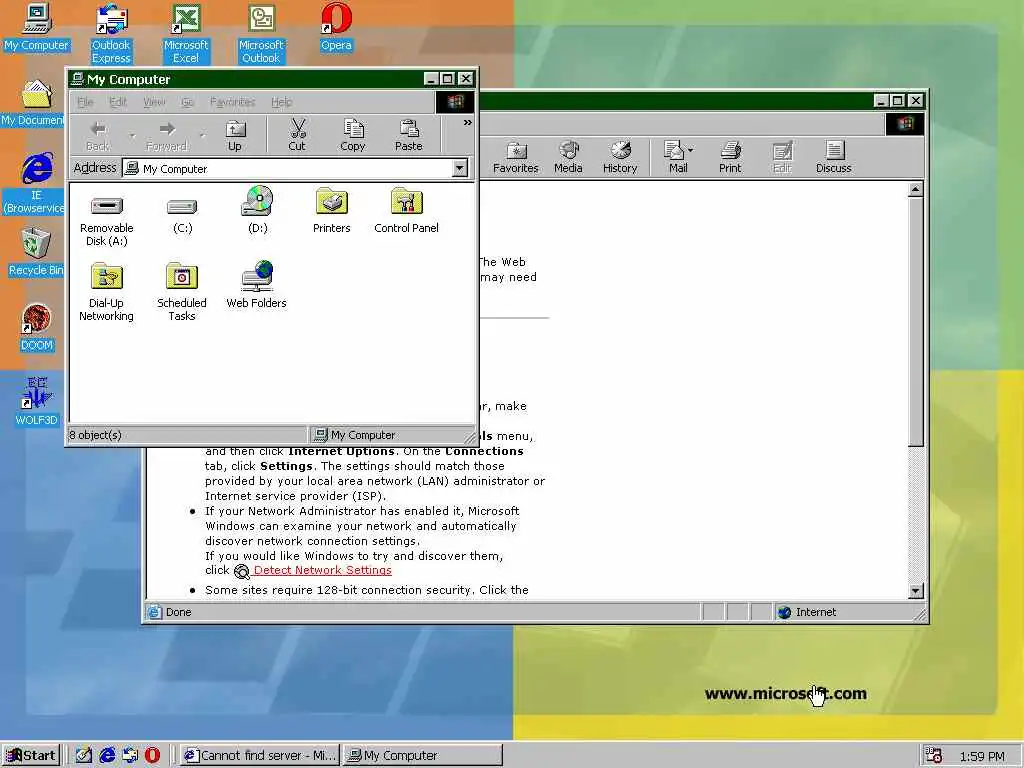Open the View menu
The image size is (1024, 768).
coord(154,102)
